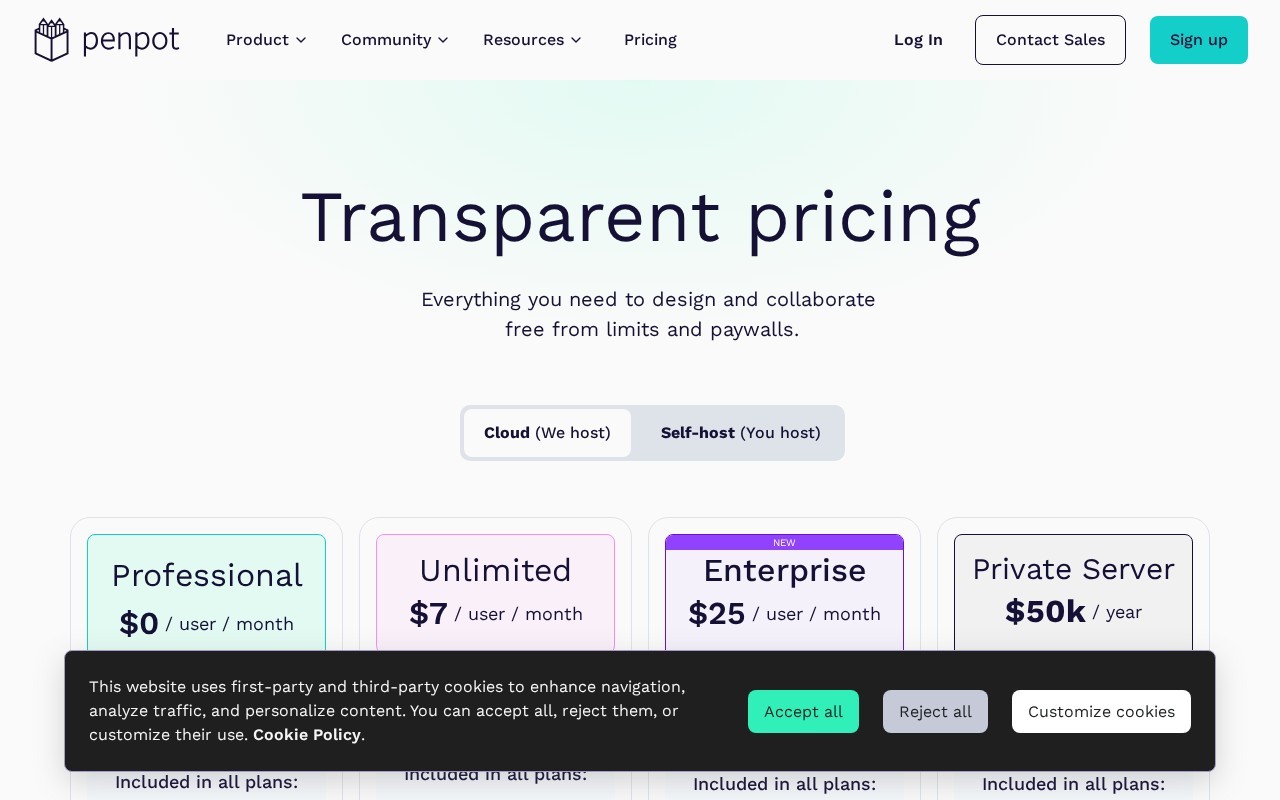Select the Cloud (We host) toggle option
1280x800 pixels.
547,433
